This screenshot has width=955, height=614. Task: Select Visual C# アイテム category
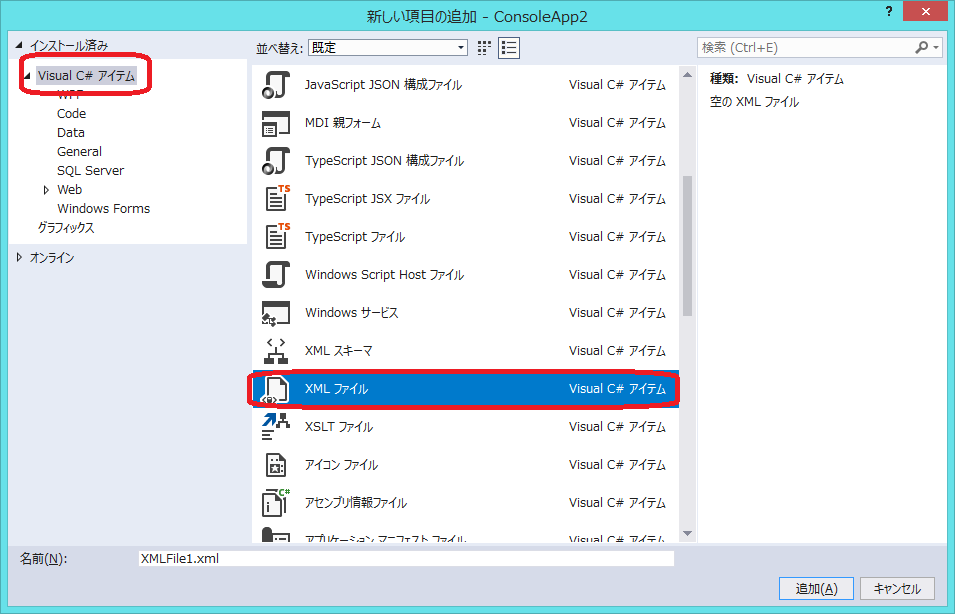(x=86, y=76)
